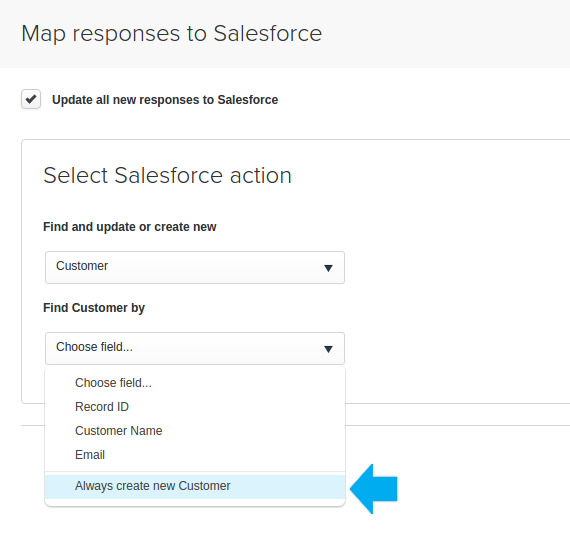Open the Customer object dropdown

pyautogui.click(x=195, y=267)
